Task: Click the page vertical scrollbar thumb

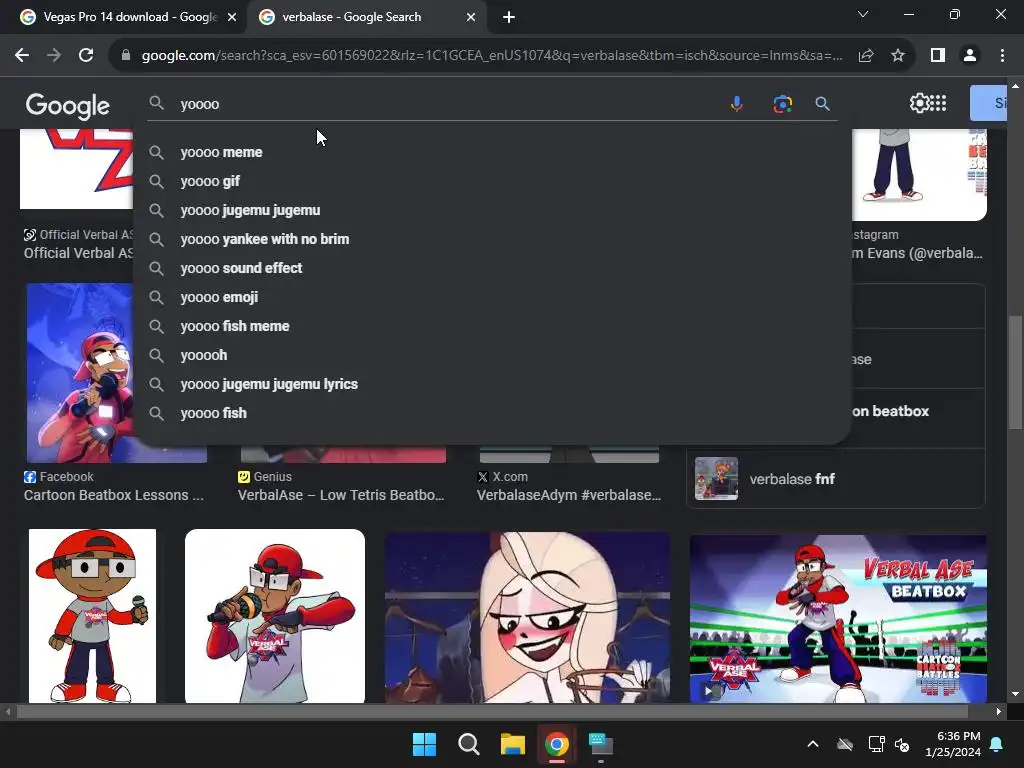Action: (1015, 372)
